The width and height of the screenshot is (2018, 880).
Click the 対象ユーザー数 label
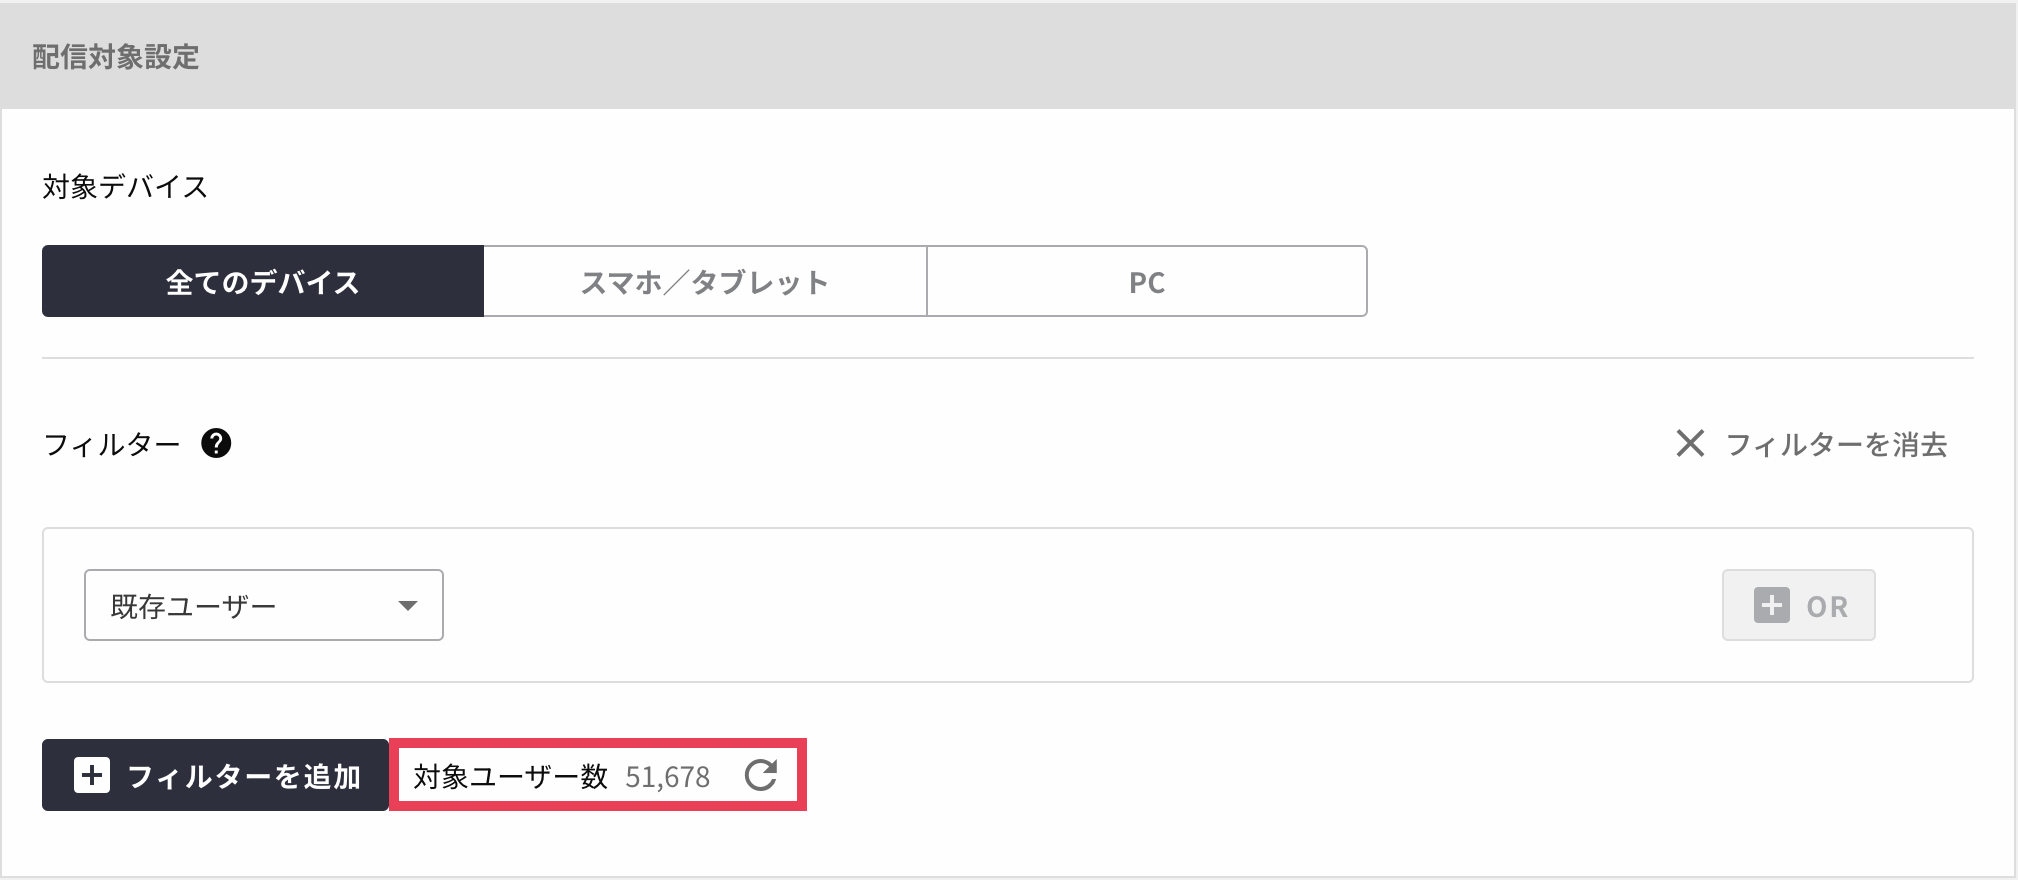pos(510,776)
